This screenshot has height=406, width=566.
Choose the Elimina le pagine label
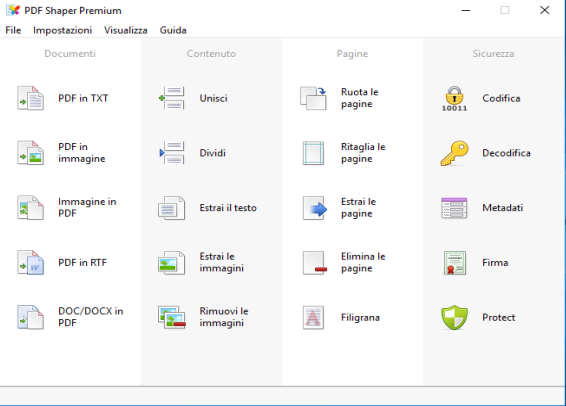point(363,263)
